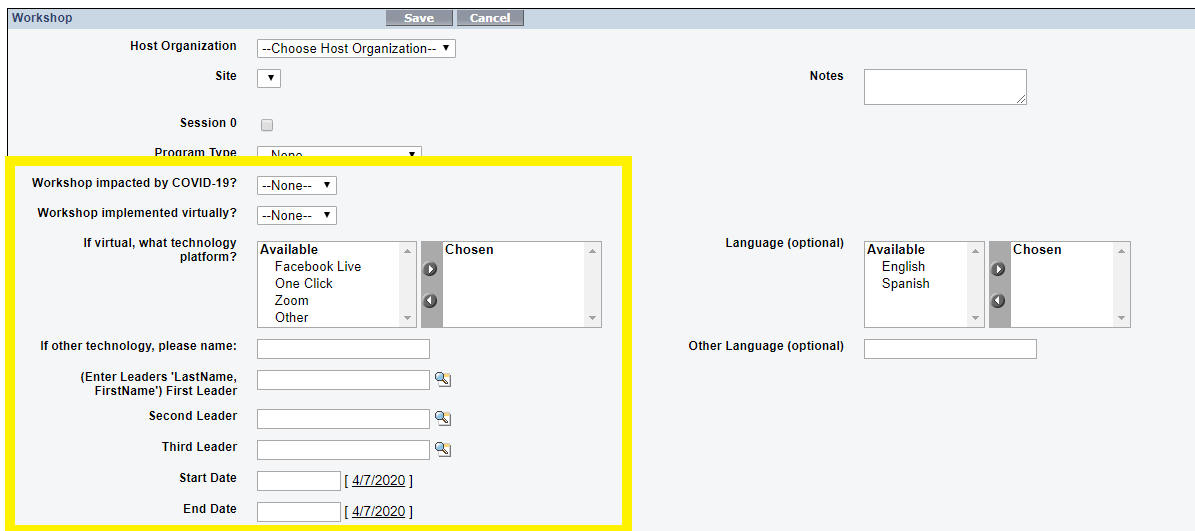Click the language Chosen list scrollbar
Screen dimensions: 1195x531
point(1121,284)
